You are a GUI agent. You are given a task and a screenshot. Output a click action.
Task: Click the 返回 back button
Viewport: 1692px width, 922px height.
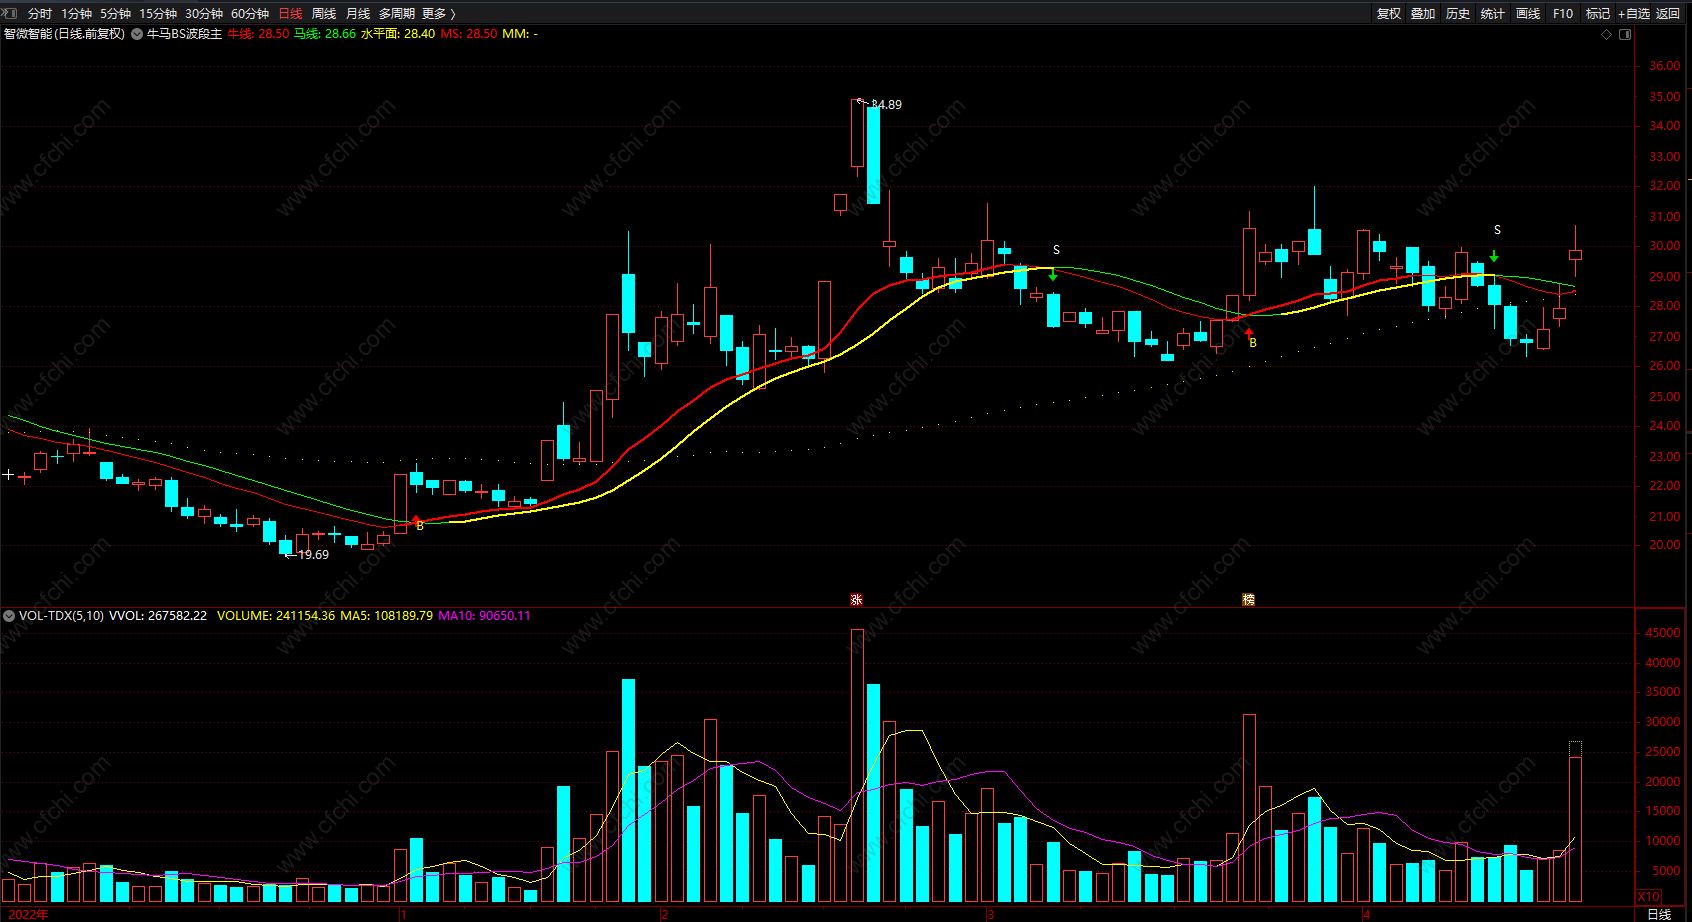[x=1668, y=14]
